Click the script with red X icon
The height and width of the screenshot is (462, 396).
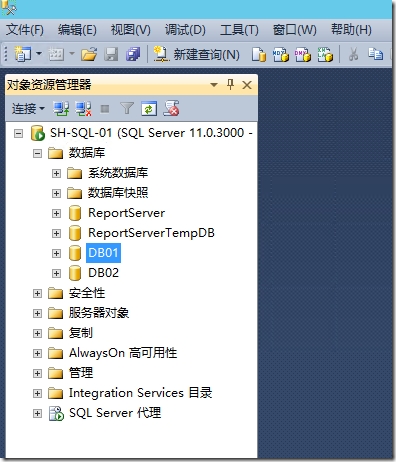click(x=171, y=109)
